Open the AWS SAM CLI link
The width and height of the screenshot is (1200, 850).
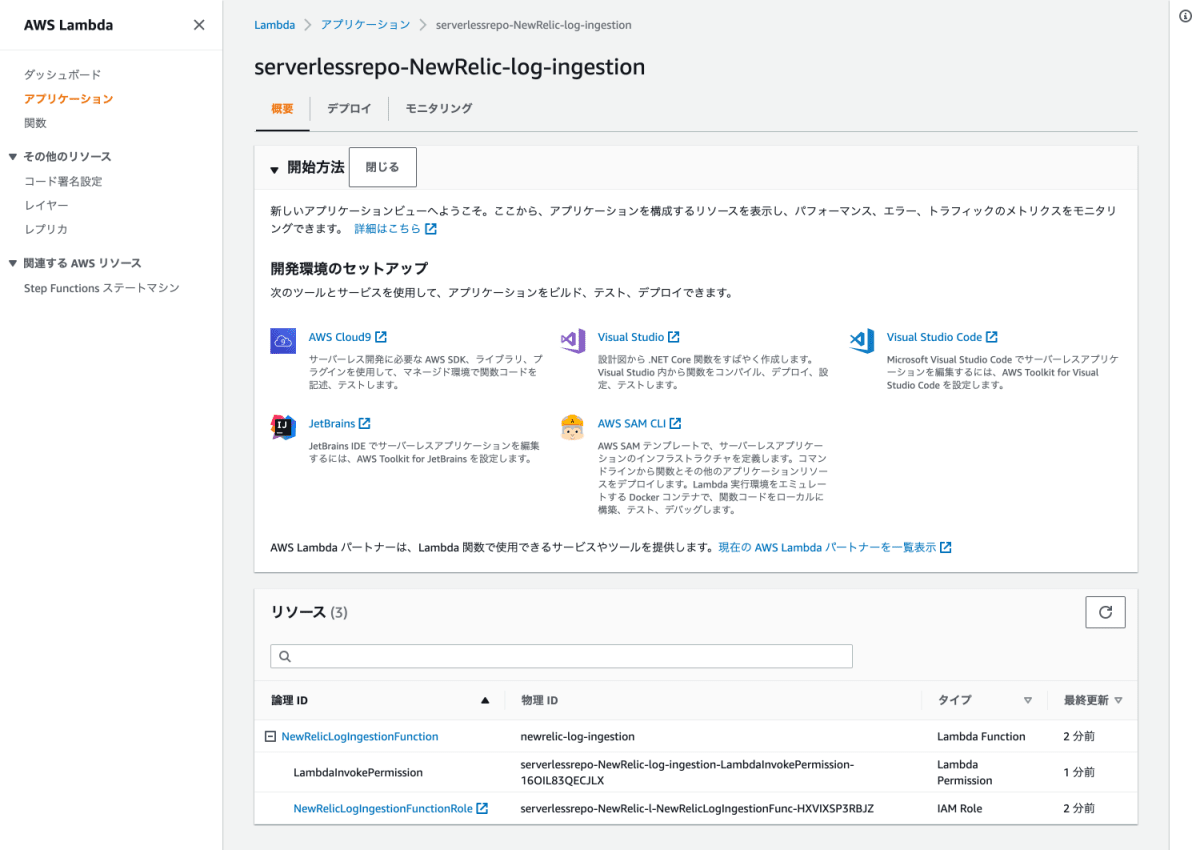click(x=632, y=423)
